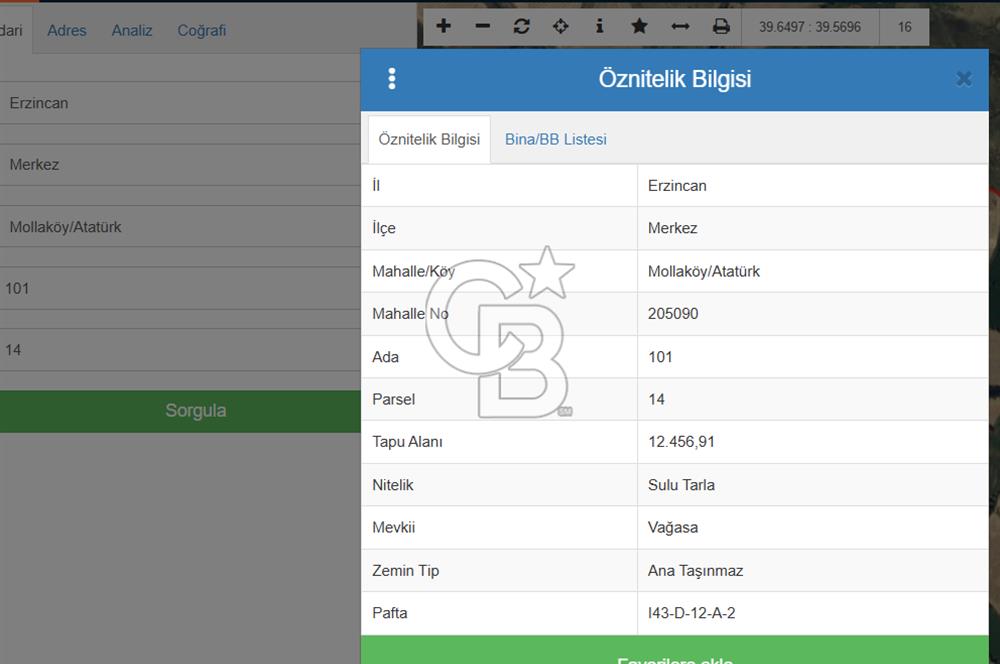Select the Nitelik value Sulu Tarla

pos(681,485)
